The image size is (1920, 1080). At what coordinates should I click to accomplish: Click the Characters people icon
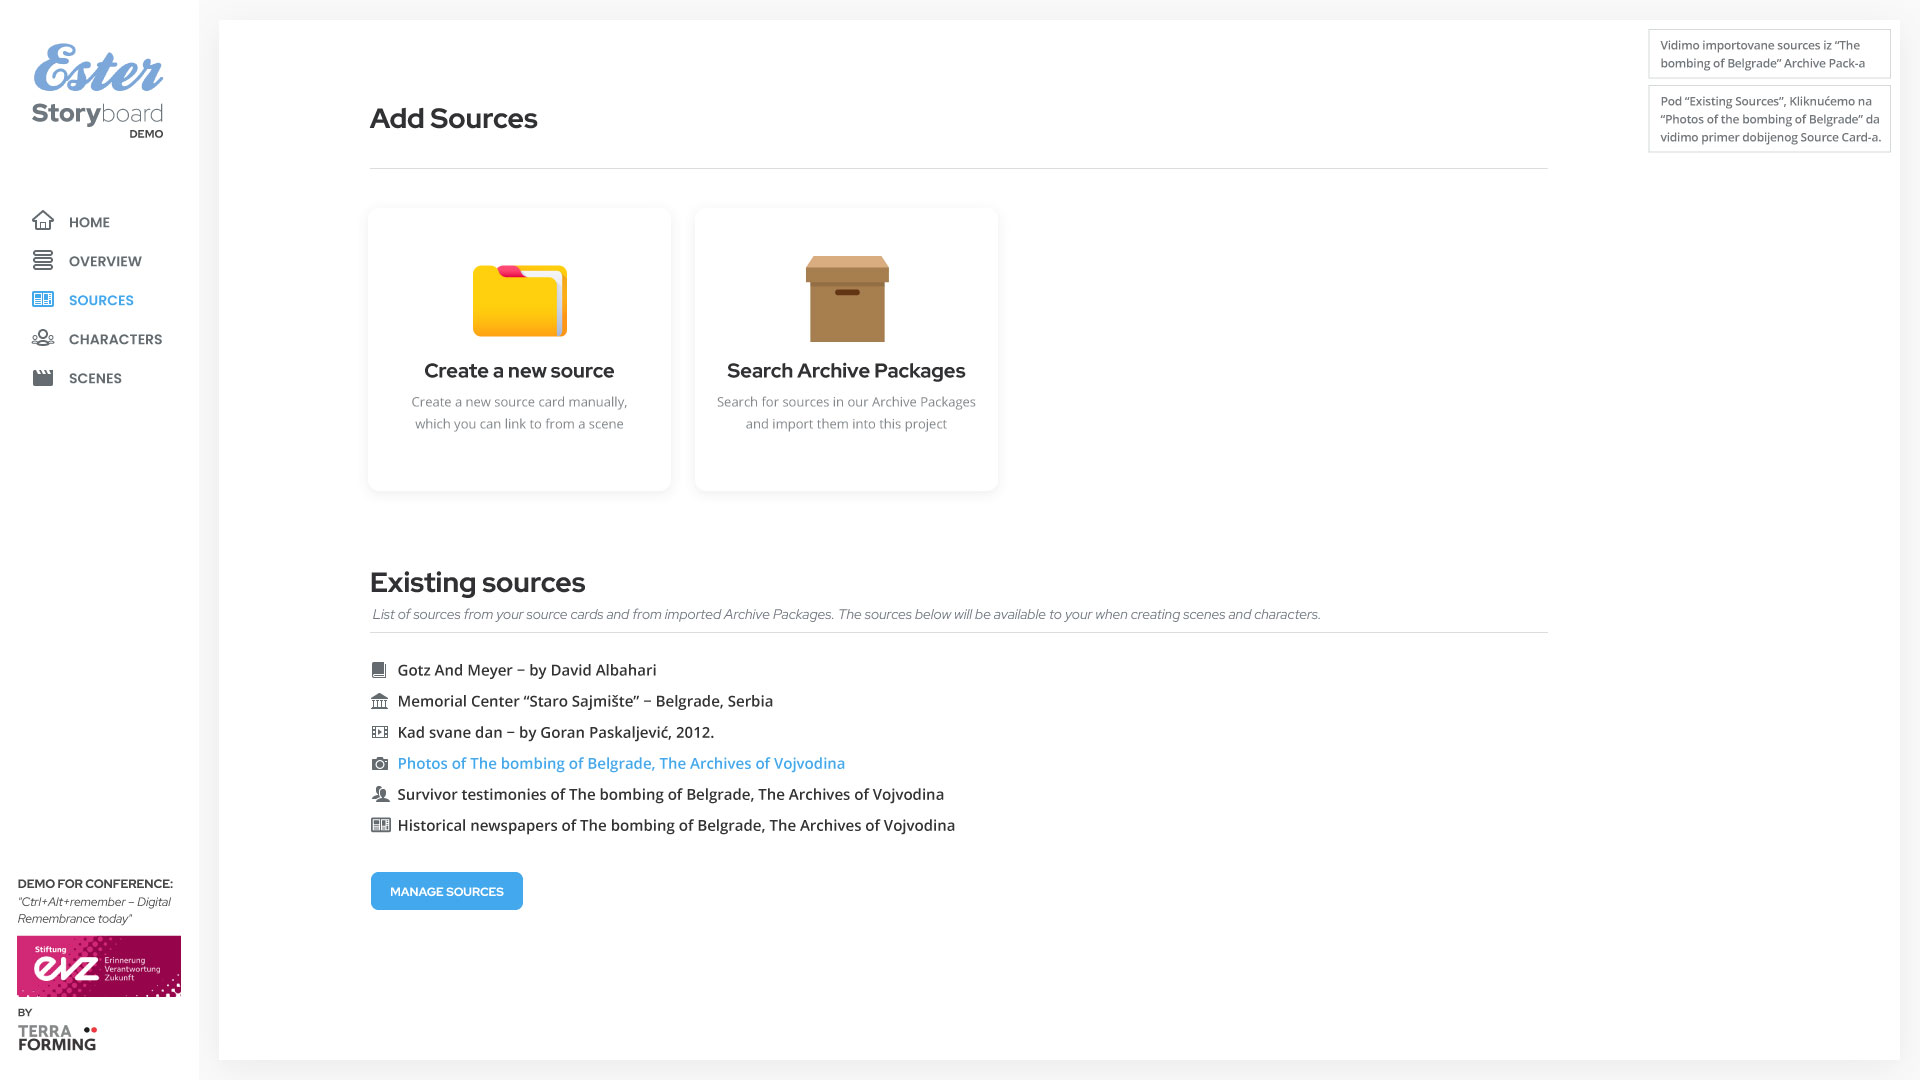42,339
